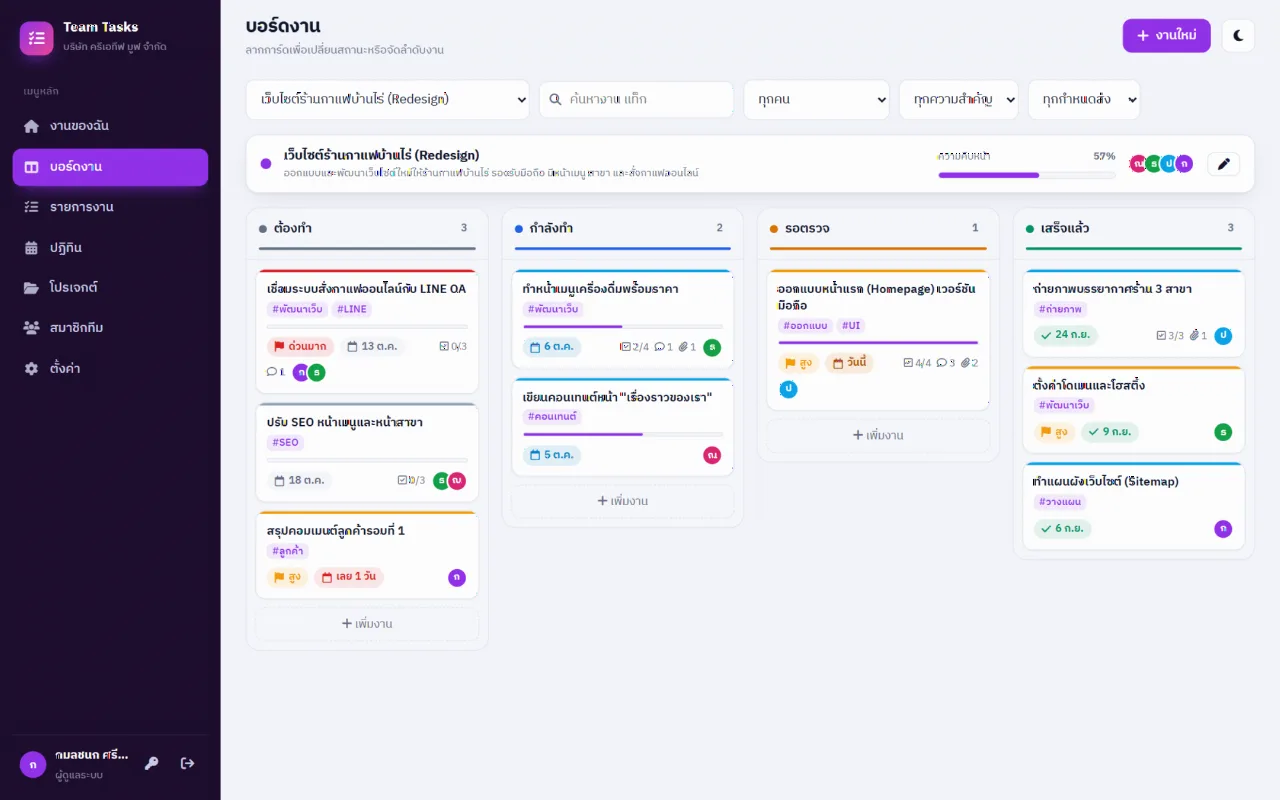Viewport: 1280px width, 800px height.
Task: Click the Team Tasks logo icon
Action: (x=37, y=38)
